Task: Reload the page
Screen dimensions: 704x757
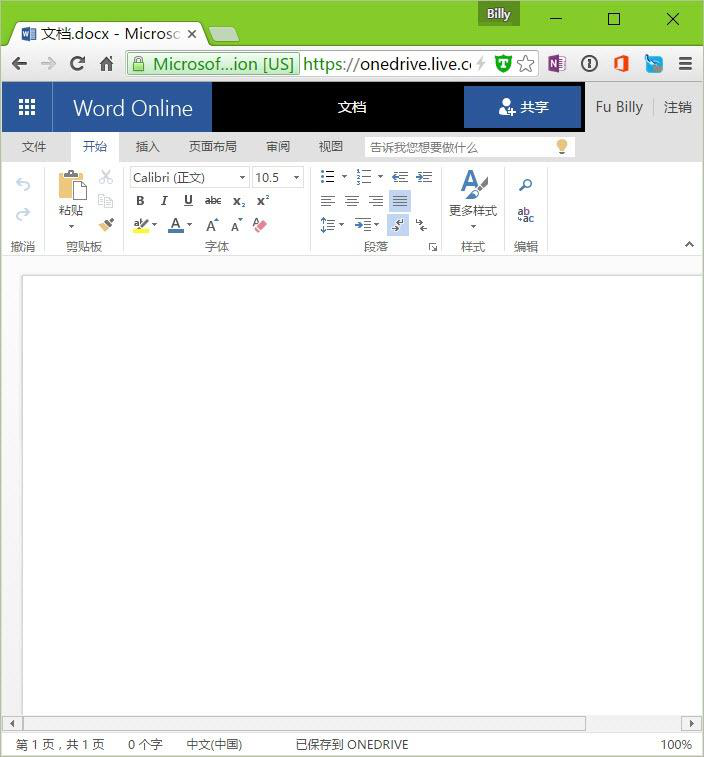Action: coord(77,63)
